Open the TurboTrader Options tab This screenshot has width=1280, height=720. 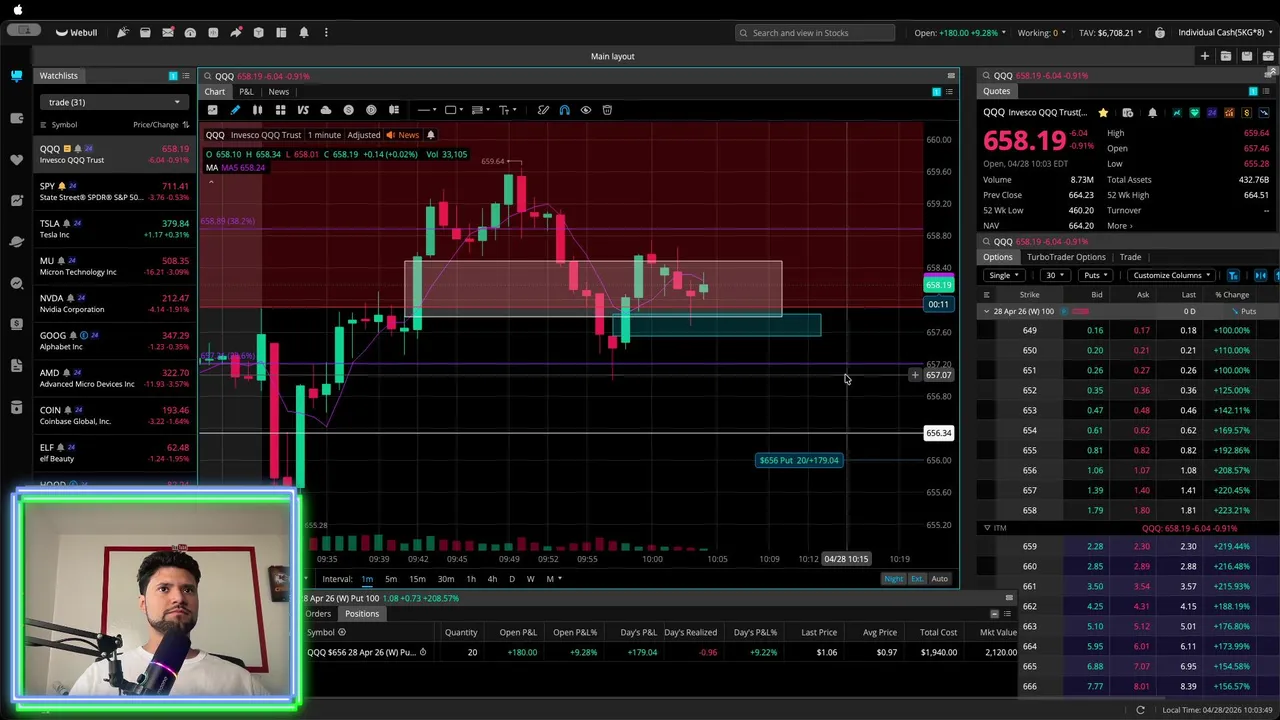coord(1066,257)
